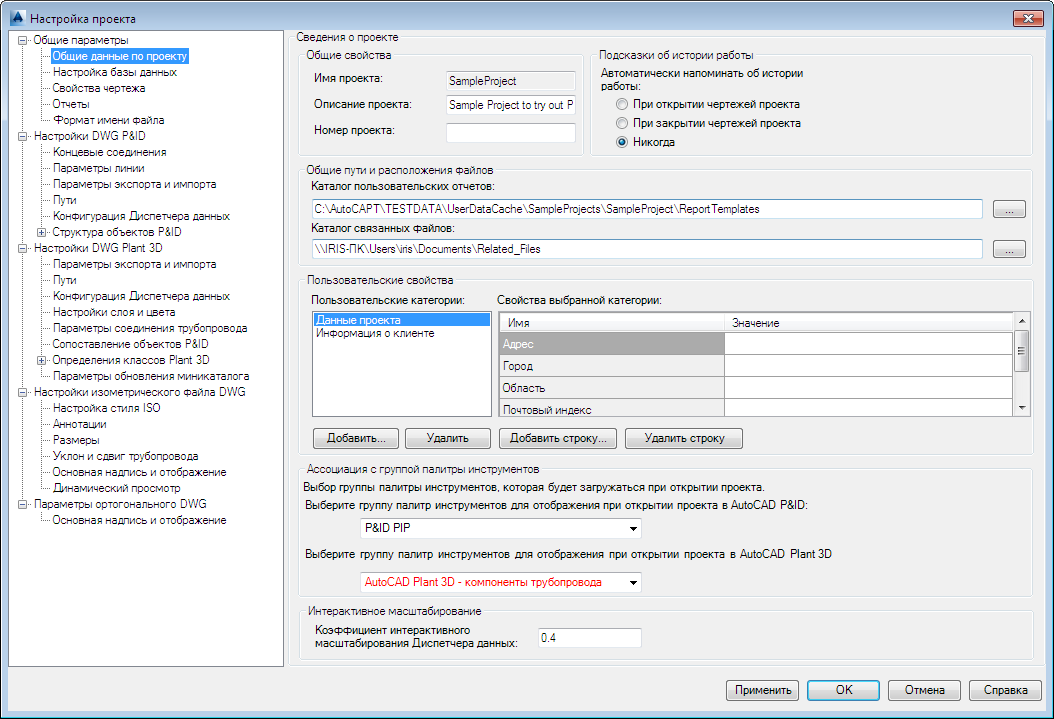
Task: Click the 'Удалить' category button
Action: [447, 438]
